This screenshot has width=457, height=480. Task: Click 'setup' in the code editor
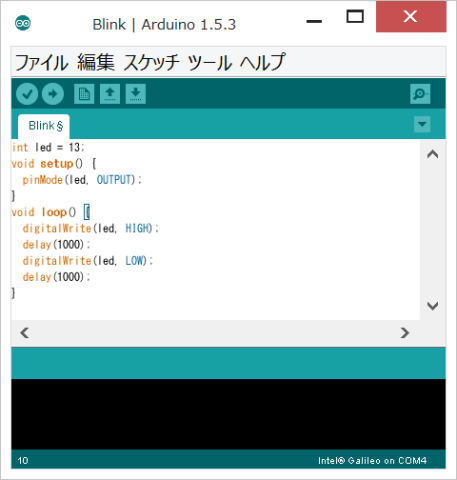click(x=57, y=164)
